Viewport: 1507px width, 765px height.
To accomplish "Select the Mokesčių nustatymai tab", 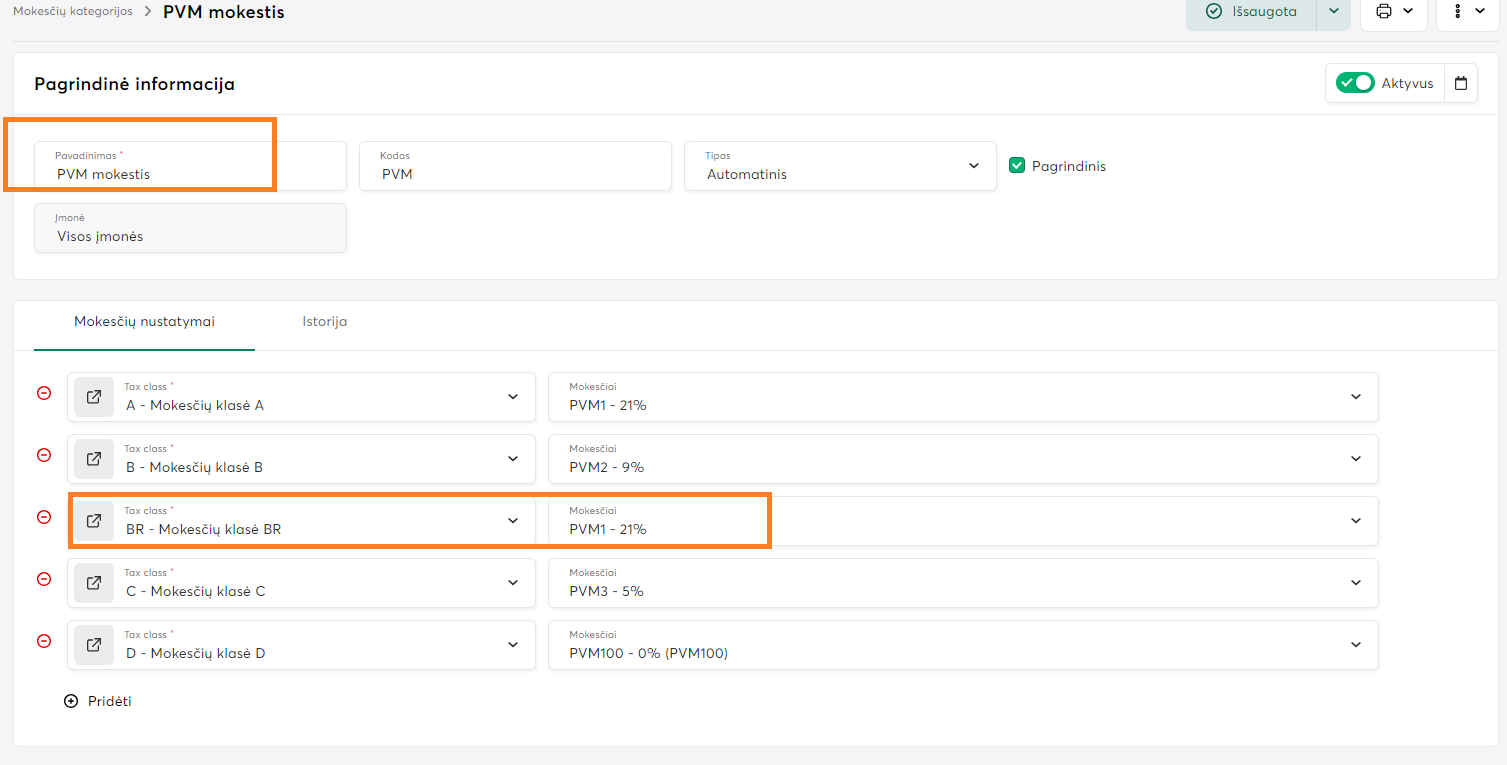I will point(144,322).
